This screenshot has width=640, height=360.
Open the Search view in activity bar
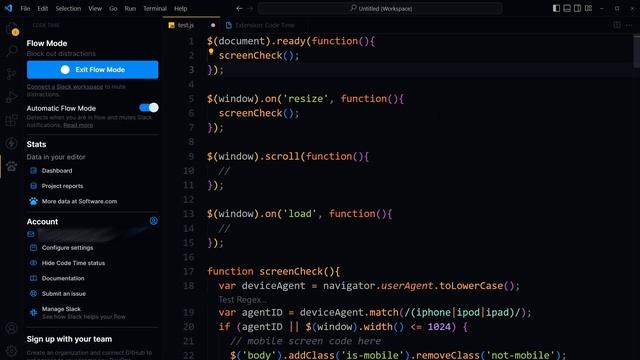point(12,51)
